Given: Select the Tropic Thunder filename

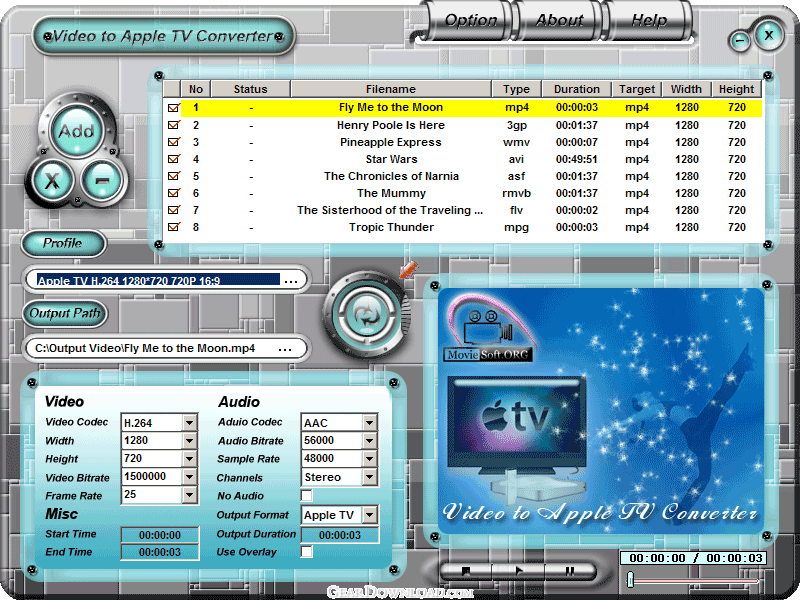Looking at the screenshot, I should click(391, 227).
